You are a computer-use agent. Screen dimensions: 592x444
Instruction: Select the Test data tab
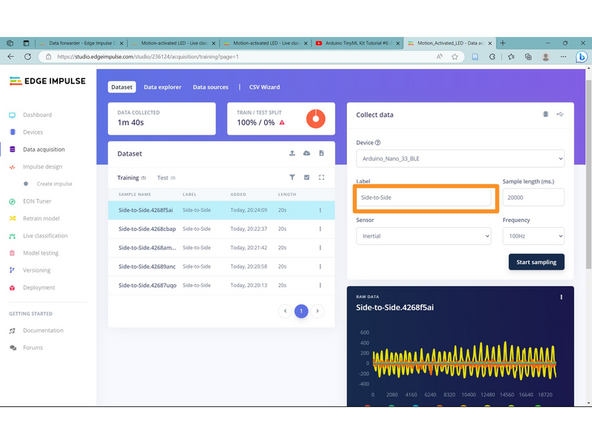pos(166,177)
